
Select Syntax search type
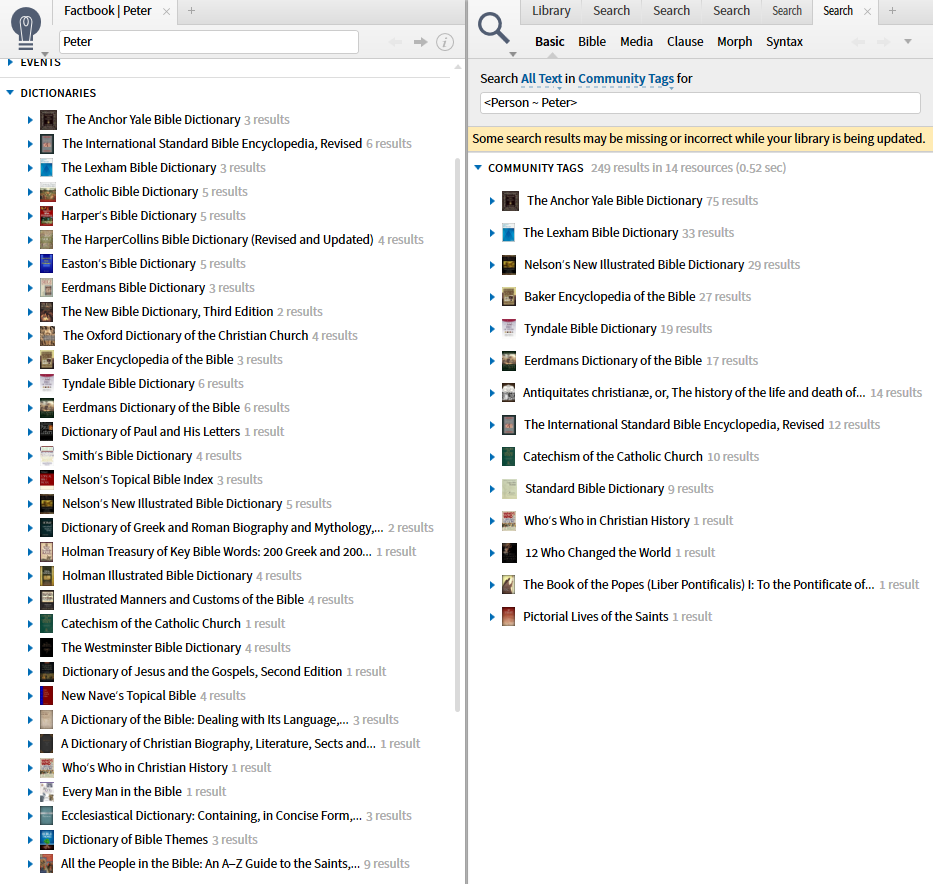click(x=784, y=42)
